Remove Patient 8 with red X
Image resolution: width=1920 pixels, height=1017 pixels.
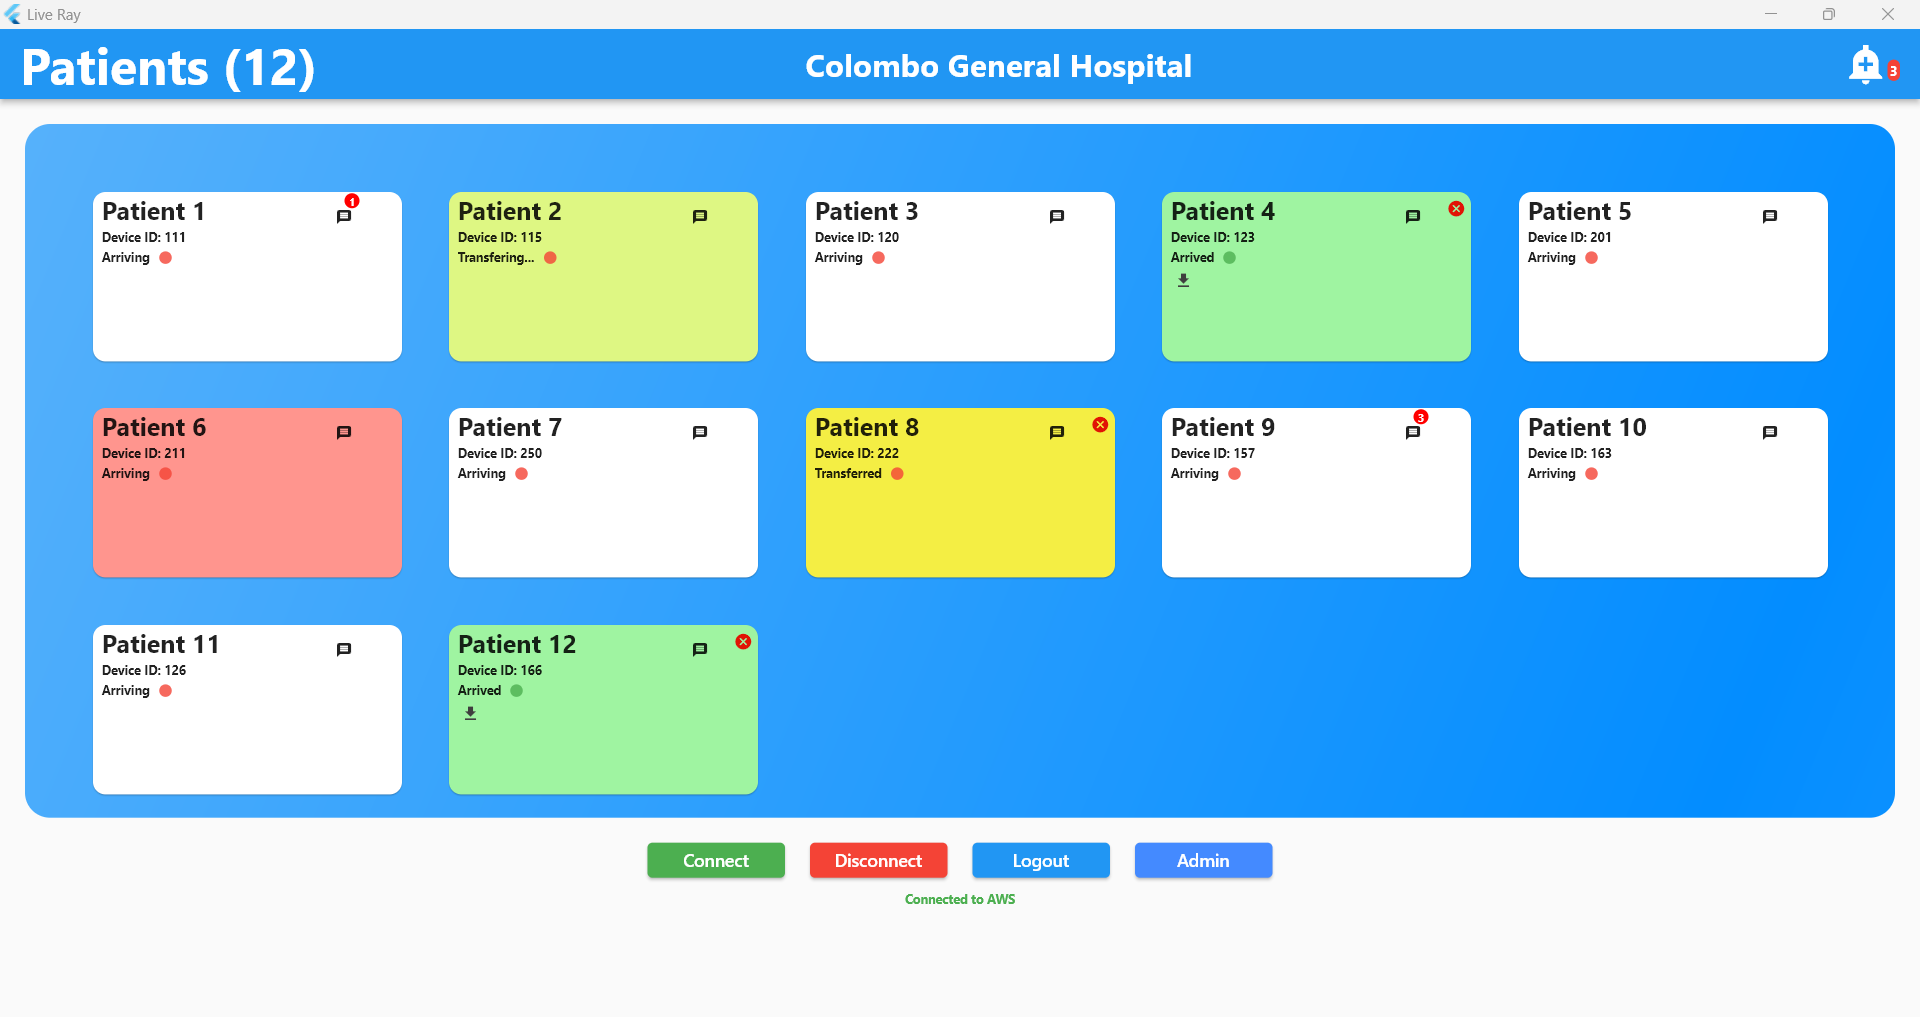[1100, 424]
